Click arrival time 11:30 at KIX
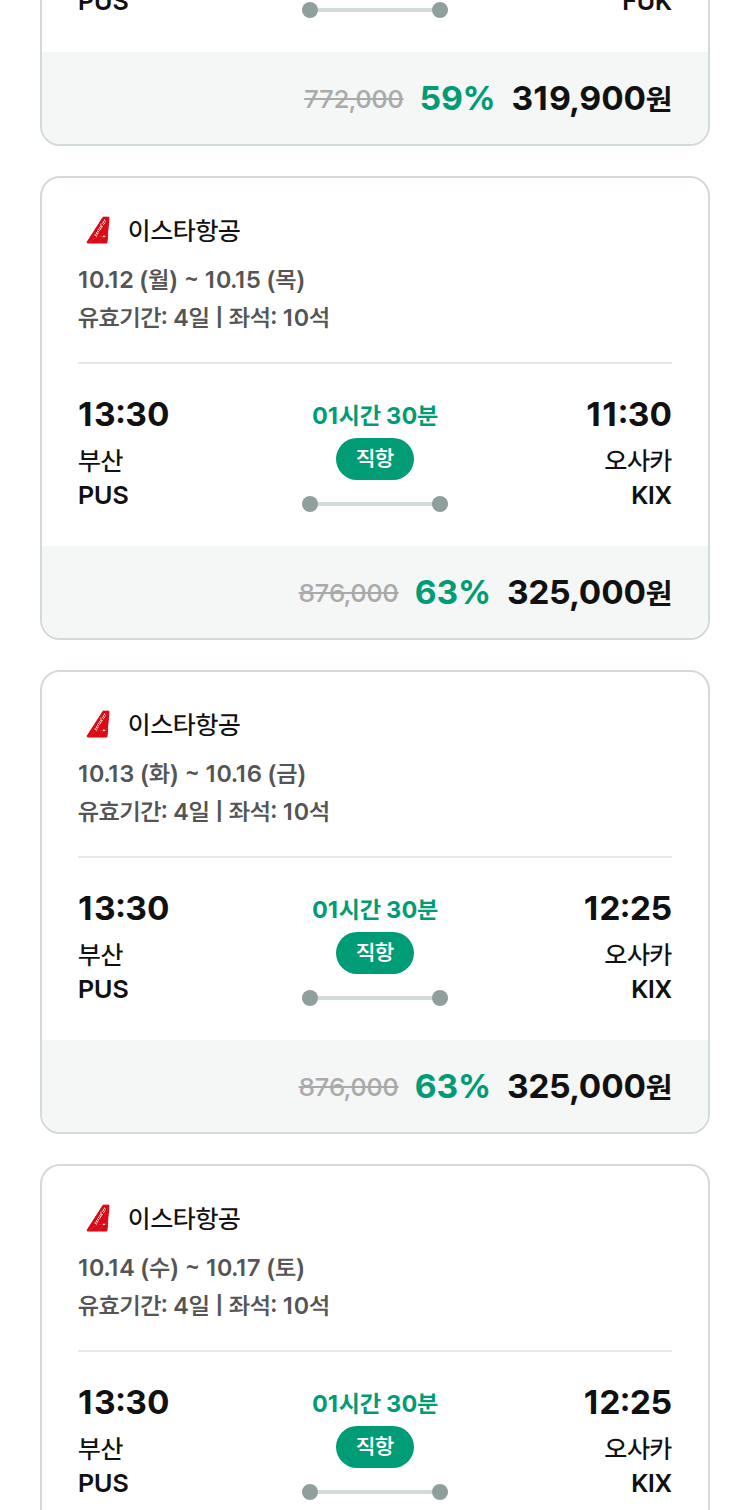This screenshot has width=750, height=1510. tap(629, 414)
